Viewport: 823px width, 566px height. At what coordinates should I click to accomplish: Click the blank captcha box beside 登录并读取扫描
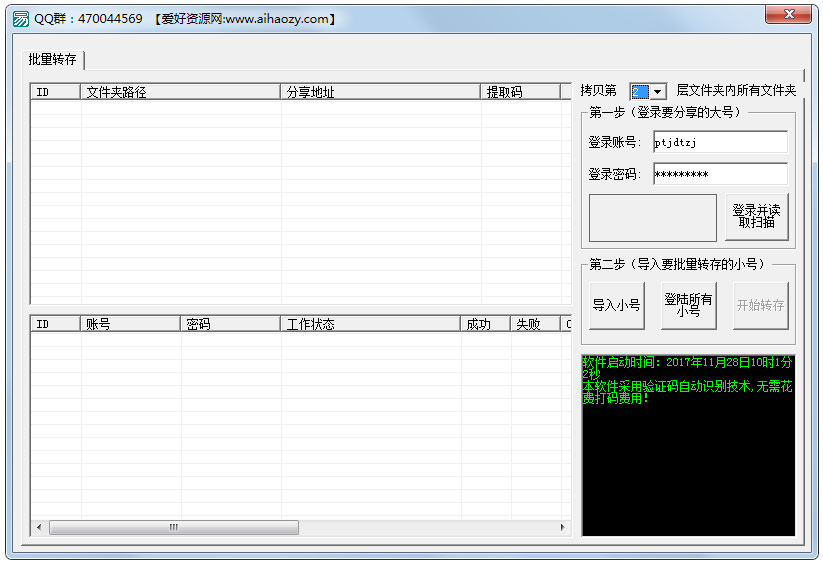pos(652,218)
